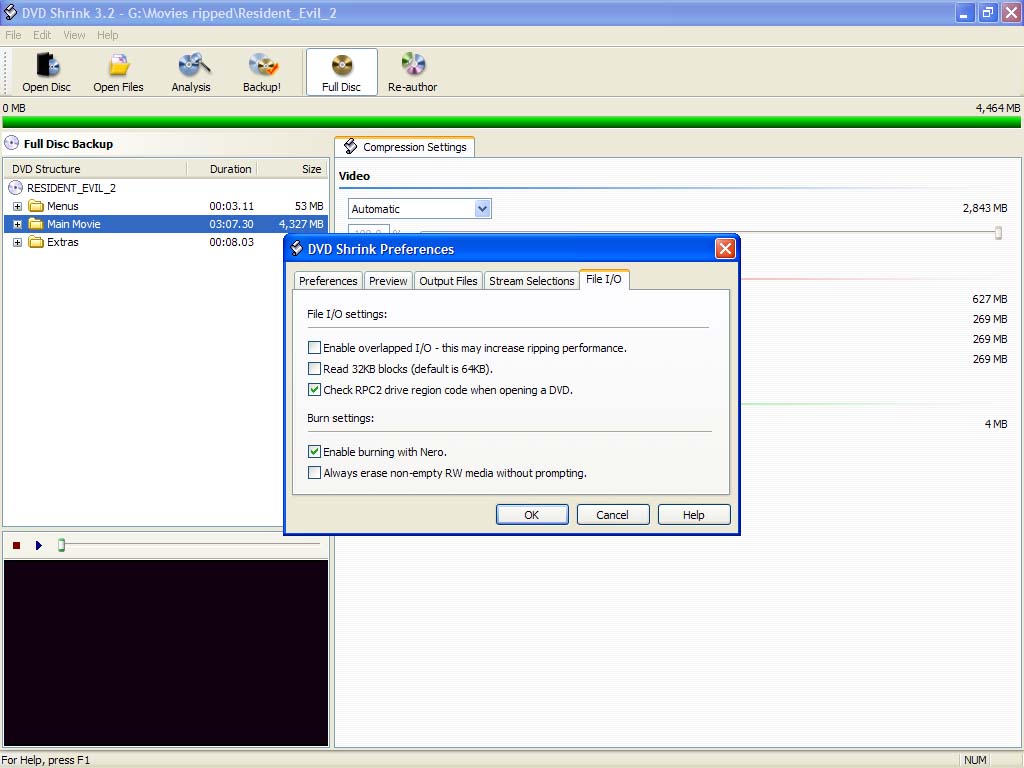Select the Compression Settings tab
Screen dimensions: 1024x768
pos(405,147)
